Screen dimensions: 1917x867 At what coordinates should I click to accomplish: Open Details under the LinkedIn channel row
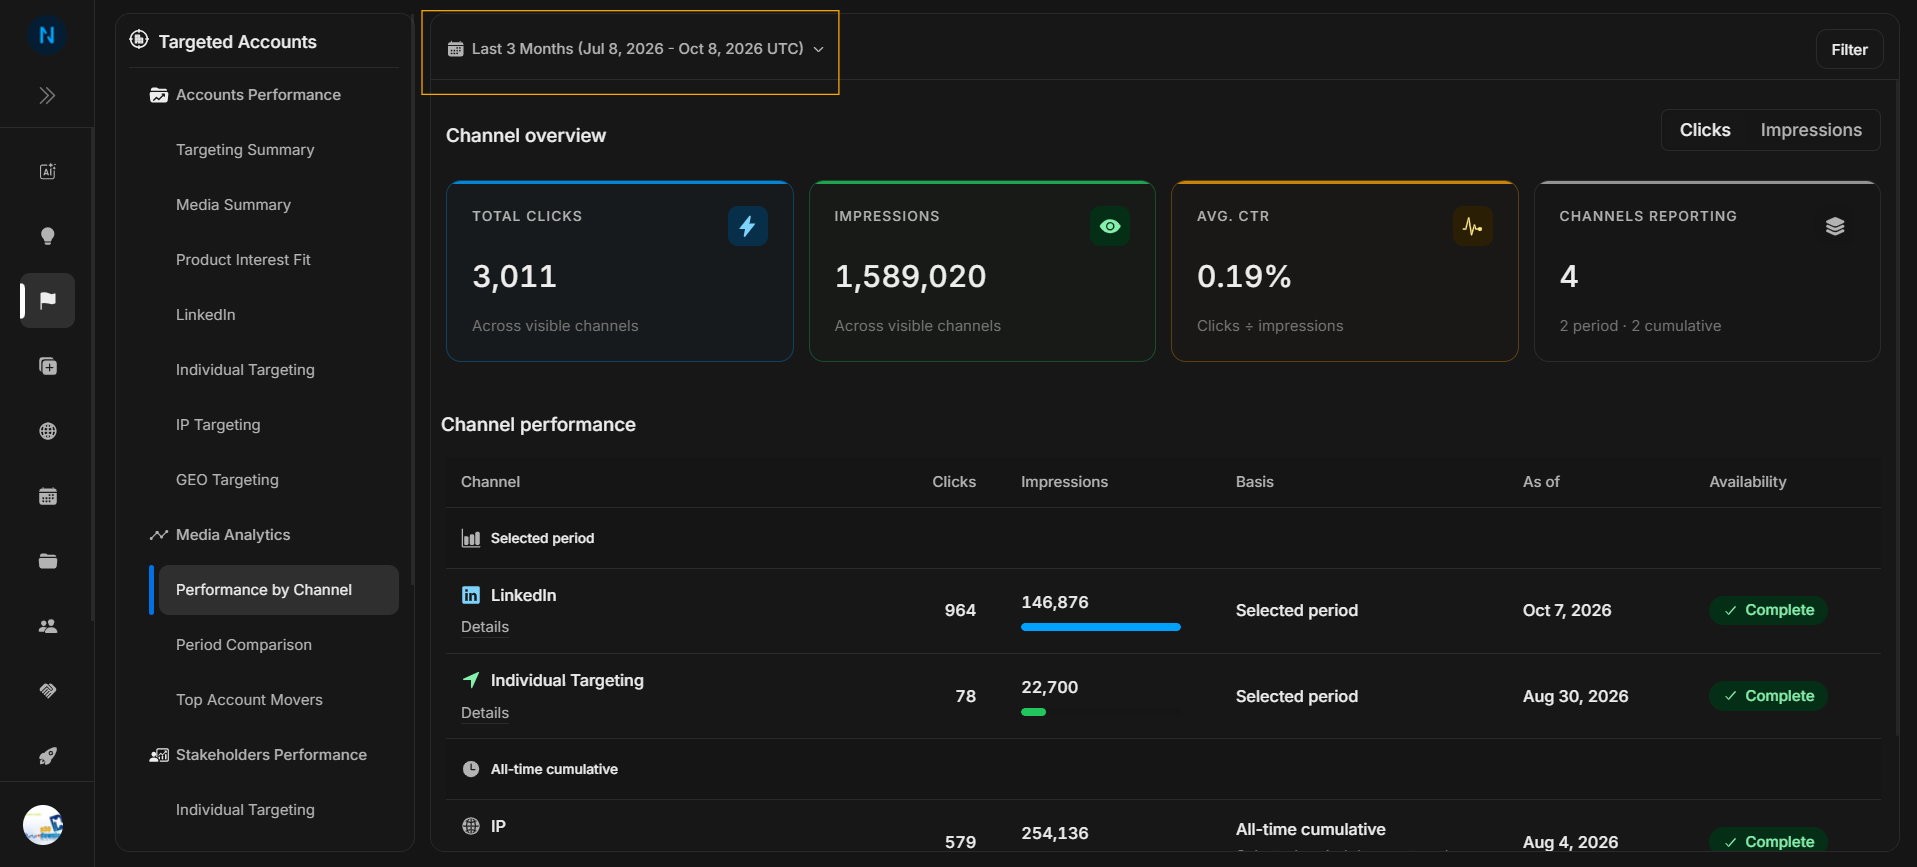click(x=485, y=627)
